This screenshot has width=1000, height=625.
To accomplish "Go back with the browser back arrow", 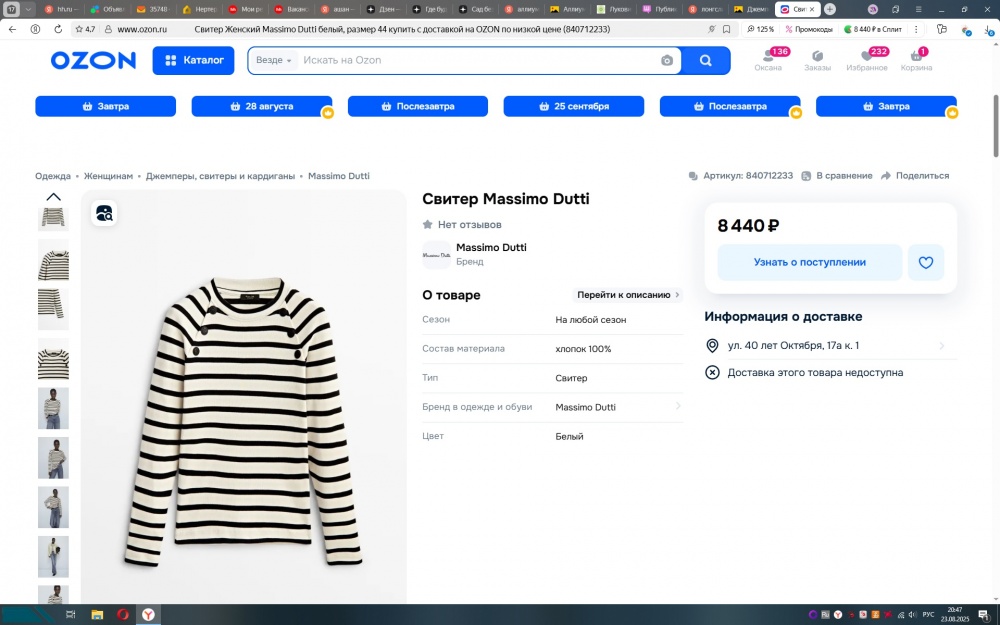I will coord(12,29).
